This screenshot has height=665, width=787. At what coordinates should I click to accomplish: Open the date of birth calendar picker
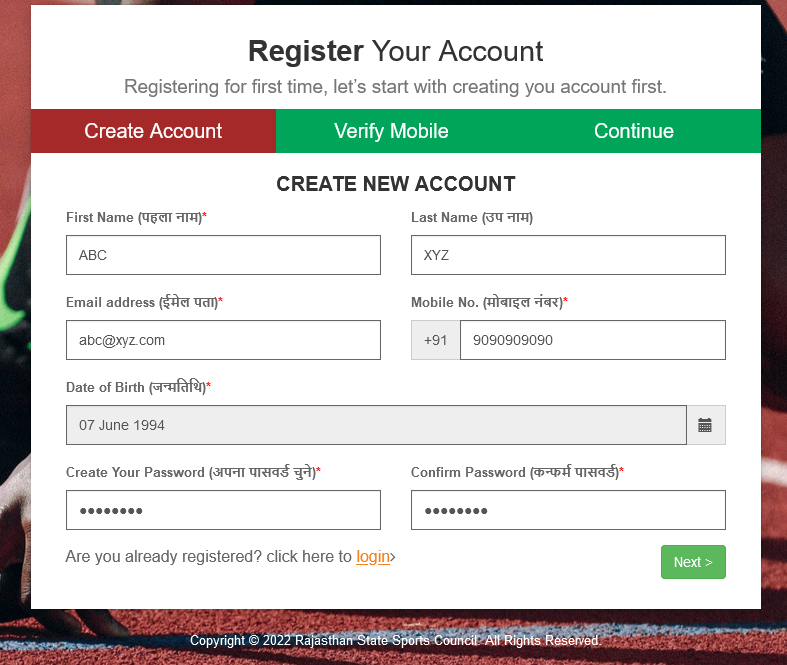[x=705, y=425]
